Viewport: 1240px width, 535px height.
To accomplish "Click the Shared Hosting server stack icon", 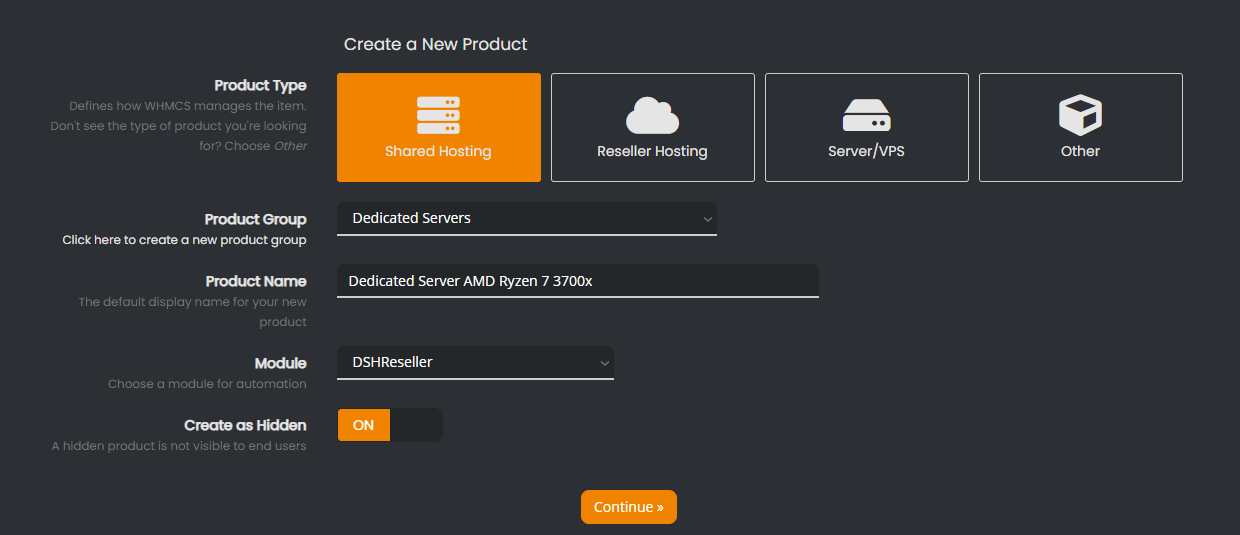I will [438, 115].
